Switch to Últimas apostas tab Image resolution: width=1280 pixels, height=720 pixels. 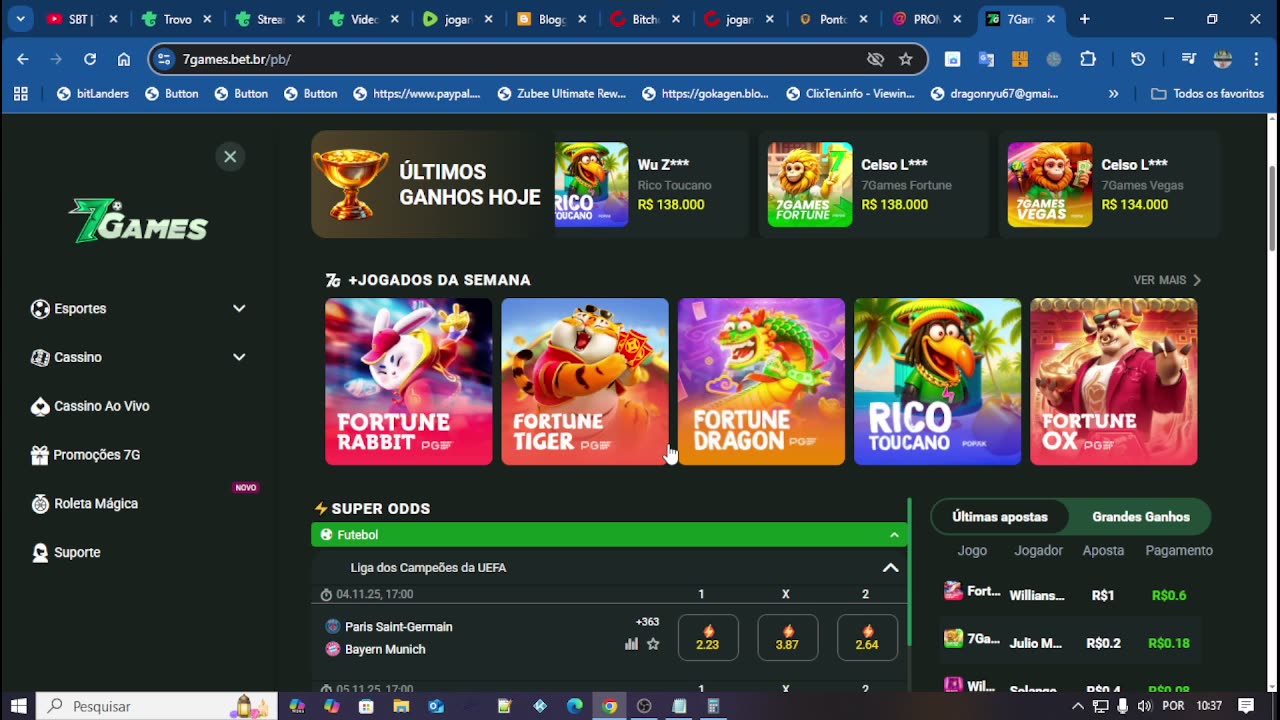coord(1000,517)
